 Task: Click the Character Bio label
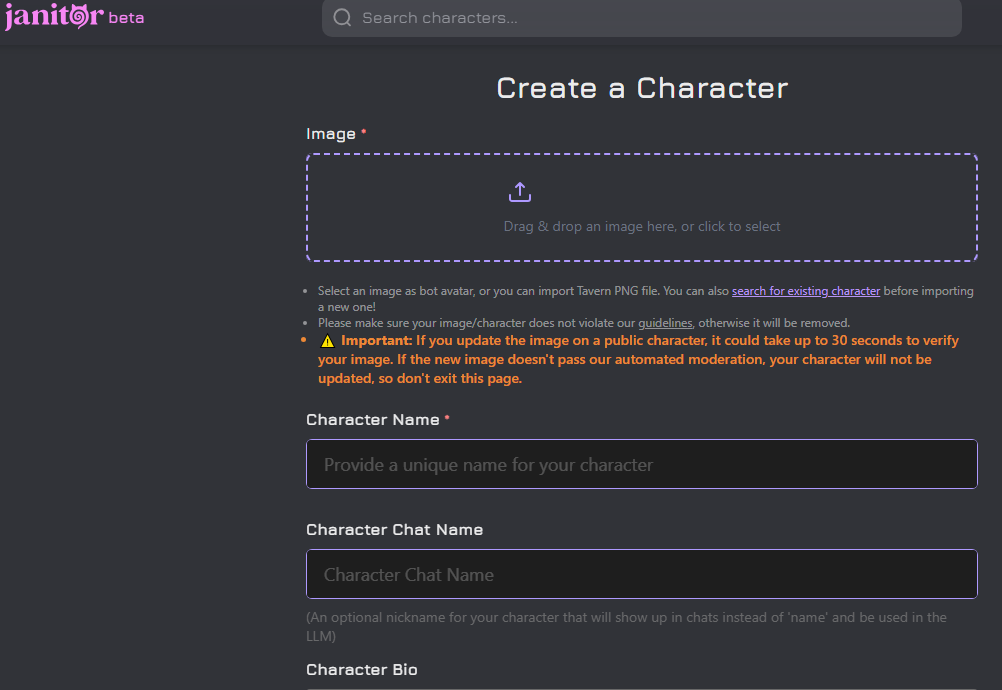click(x=361, y=670)
